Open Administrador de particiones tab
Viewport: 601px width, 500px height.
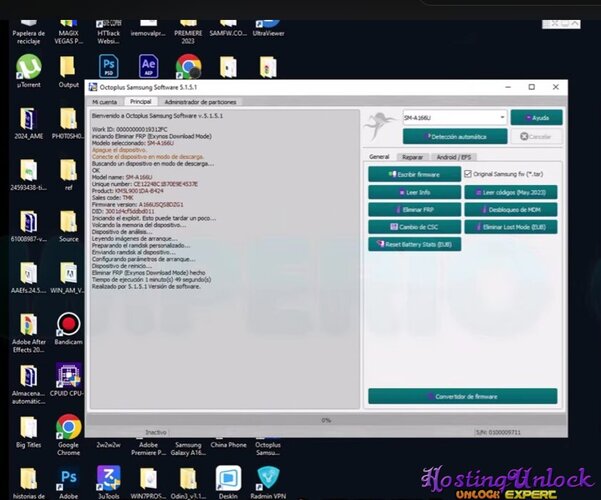[x=200, y=102]
